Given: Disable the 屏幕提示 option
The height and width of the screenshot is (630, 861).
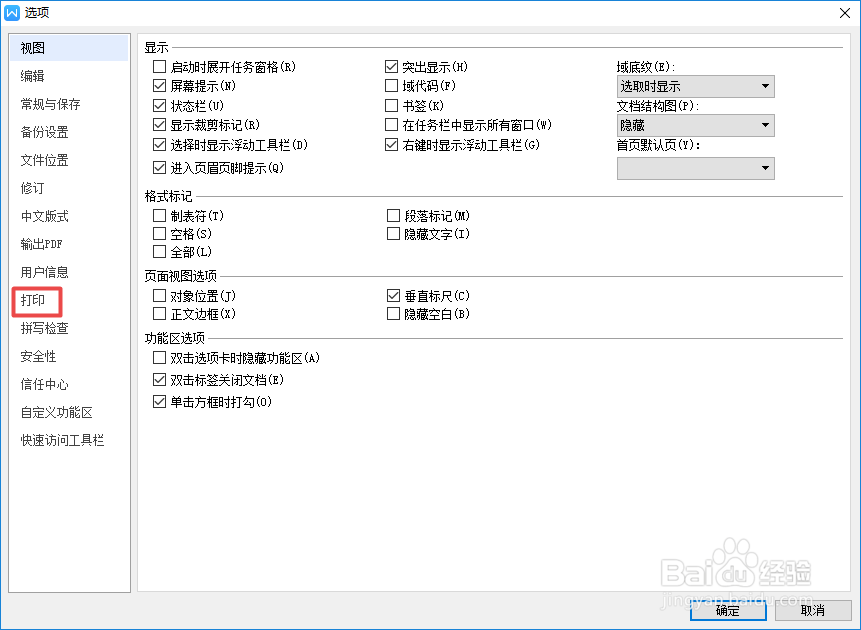Looking at the screenshot, I should point(158,86).
